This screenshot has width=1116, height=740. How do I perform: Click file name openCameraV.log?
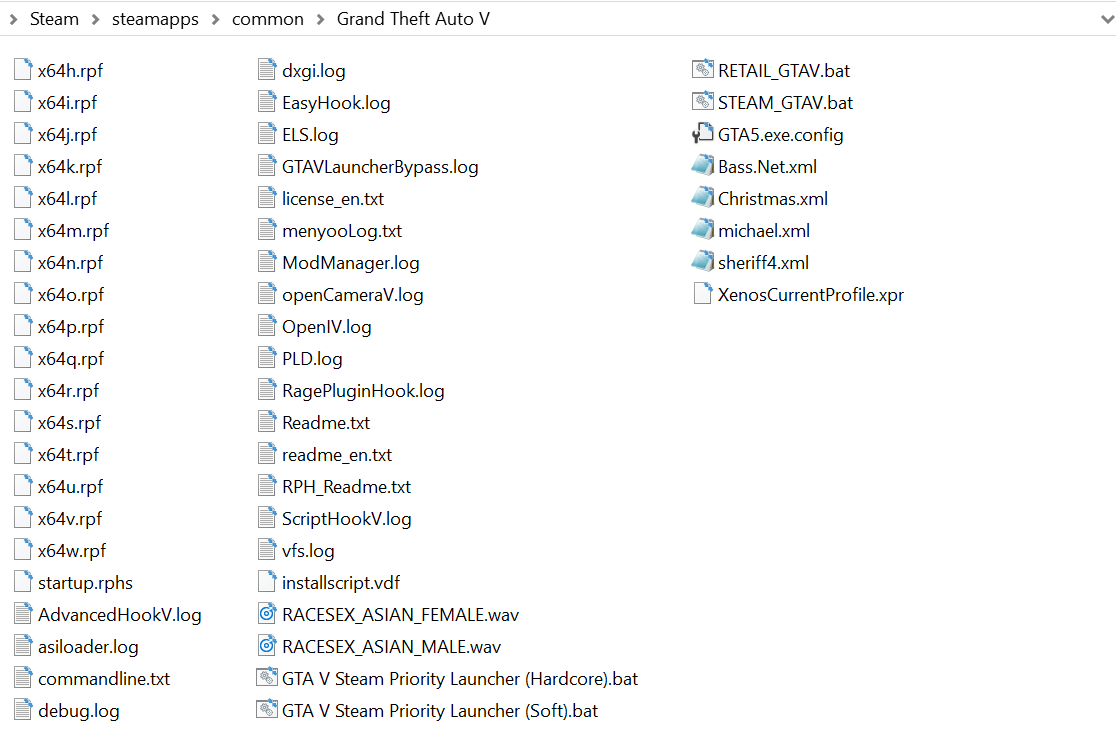(x=352, y=295)
